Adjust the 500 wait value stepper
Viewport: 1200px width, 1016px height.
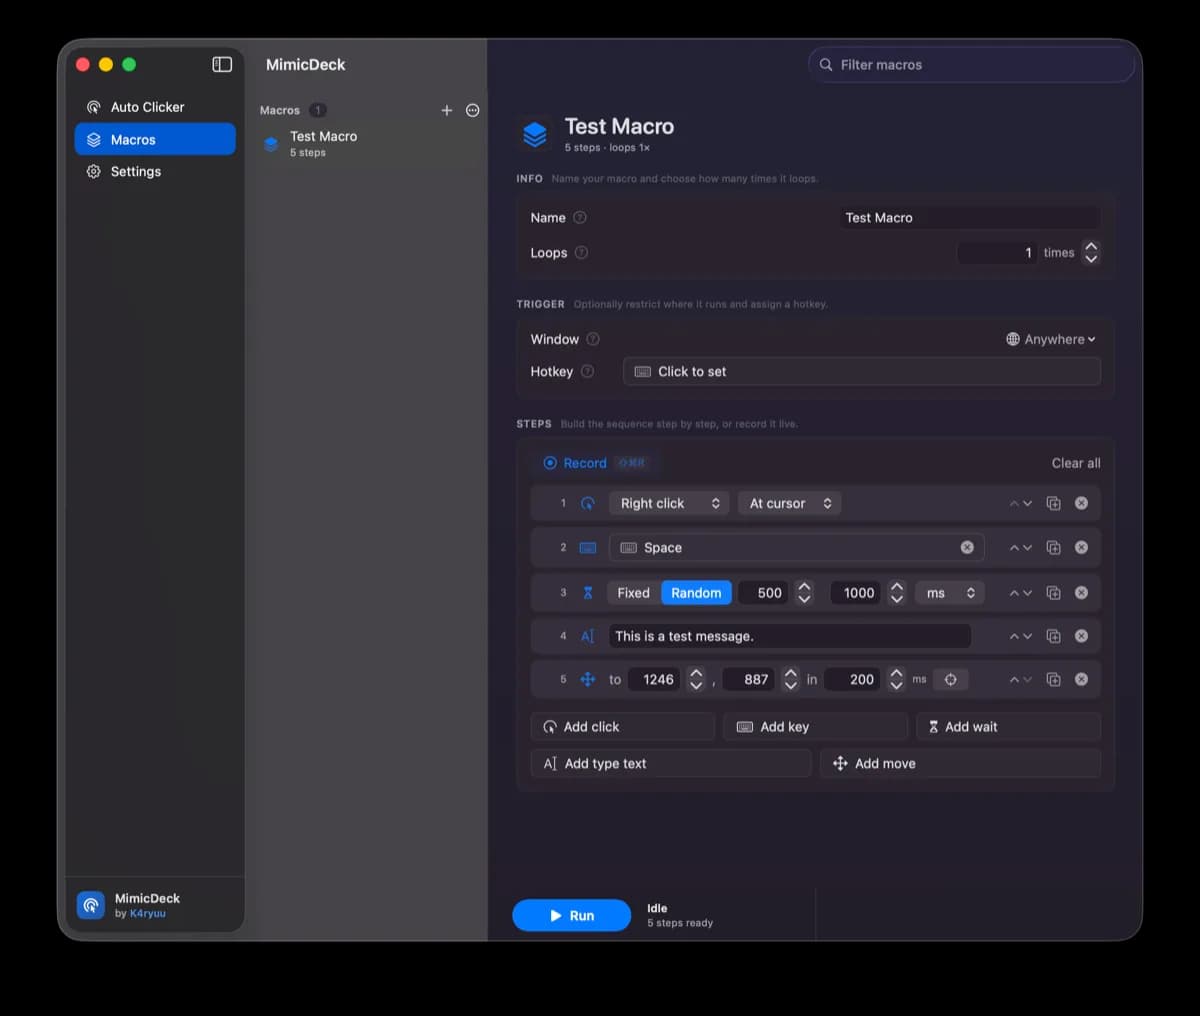[x=804, y=592]
